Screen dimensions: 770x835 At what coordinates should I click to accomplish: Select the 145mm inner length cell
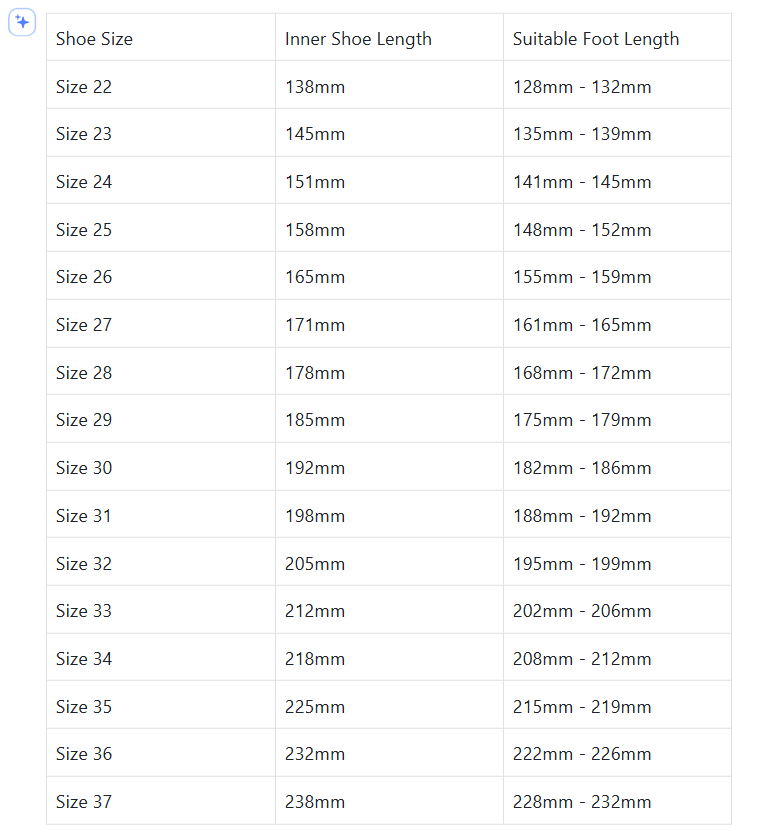pyautogui.click(x=315, y=134)
